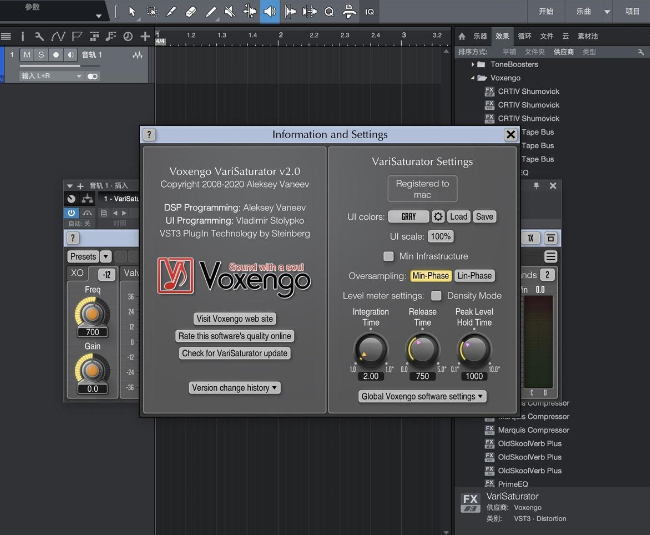Open track input L+R dropdown

[51, 76]
